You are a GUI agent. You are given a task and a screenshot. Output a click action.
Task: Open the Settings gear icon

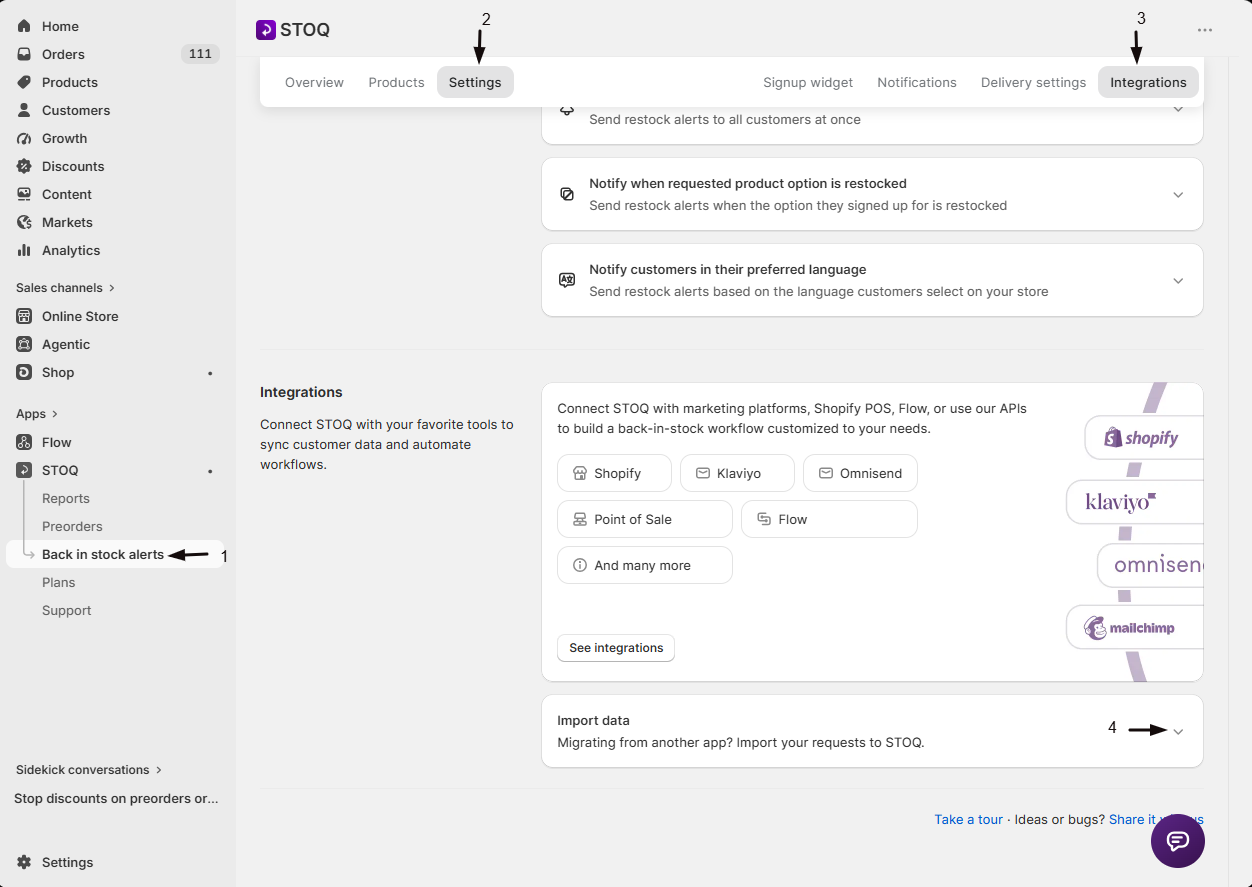coord(24,862)
